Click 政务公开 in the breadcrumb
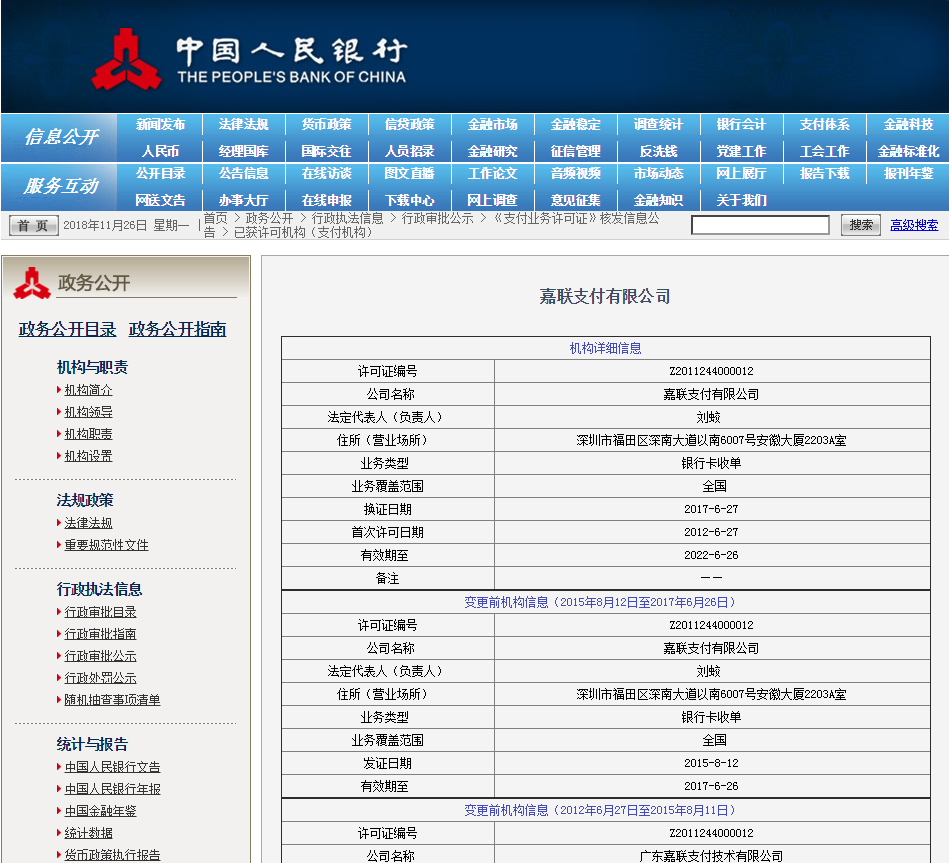Screen dimensions: 949x863 pyautogui.click(x=269, y=218)
